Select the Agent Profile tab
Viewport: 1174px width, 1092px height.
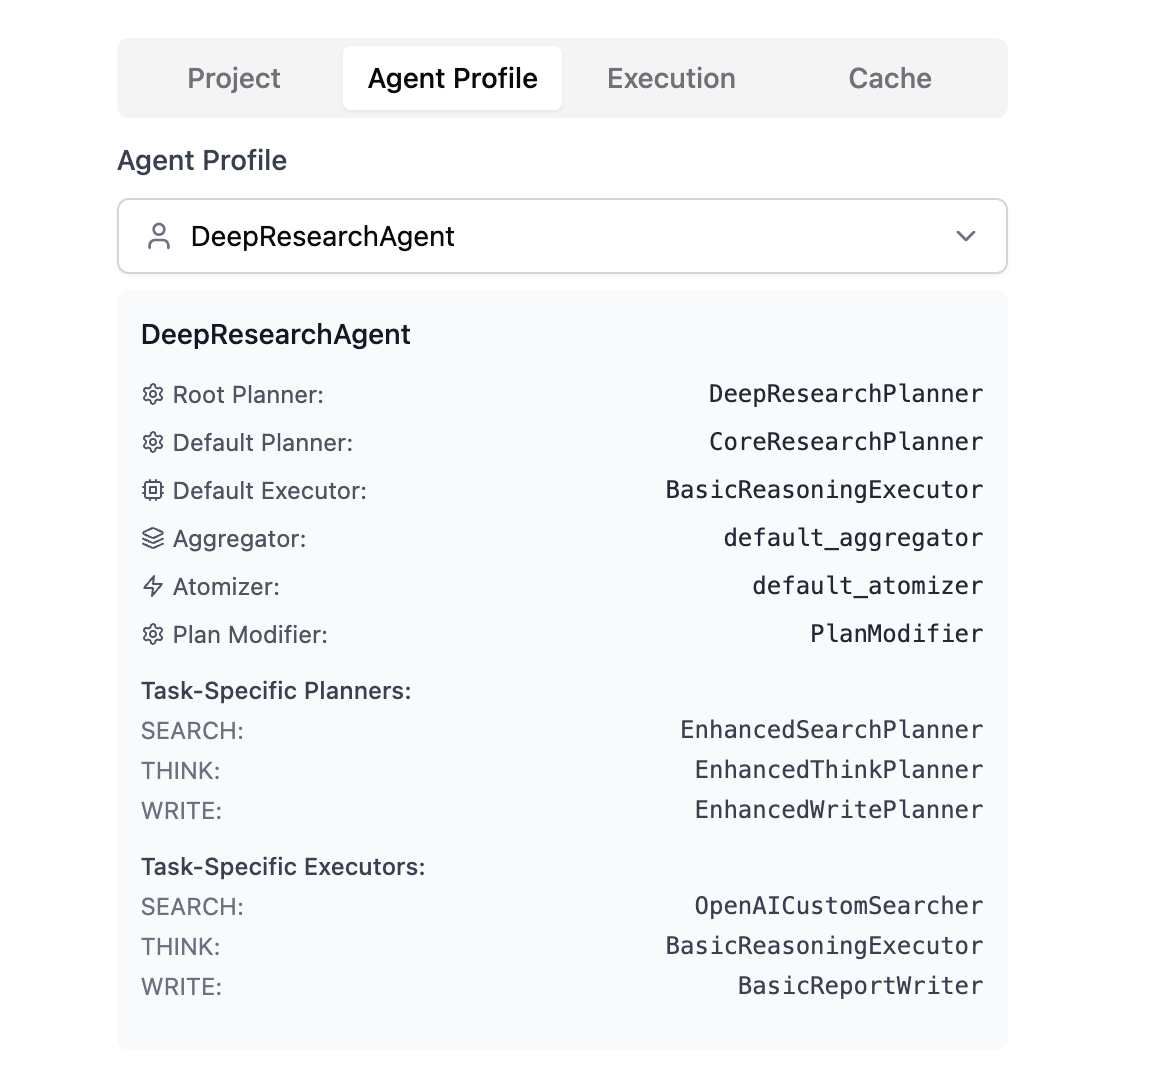click(452, 78)
